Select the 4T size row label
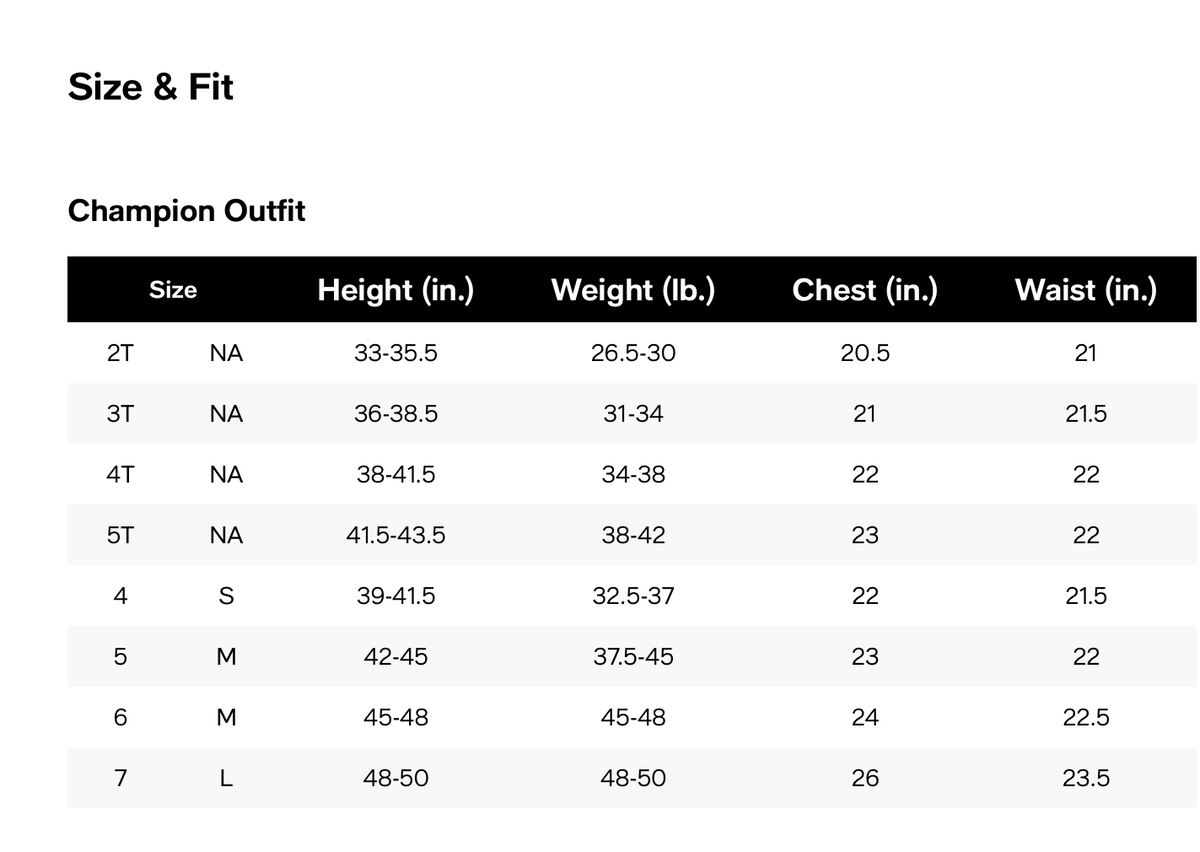This screenshot has height=852, width=1200. (120, 475)
